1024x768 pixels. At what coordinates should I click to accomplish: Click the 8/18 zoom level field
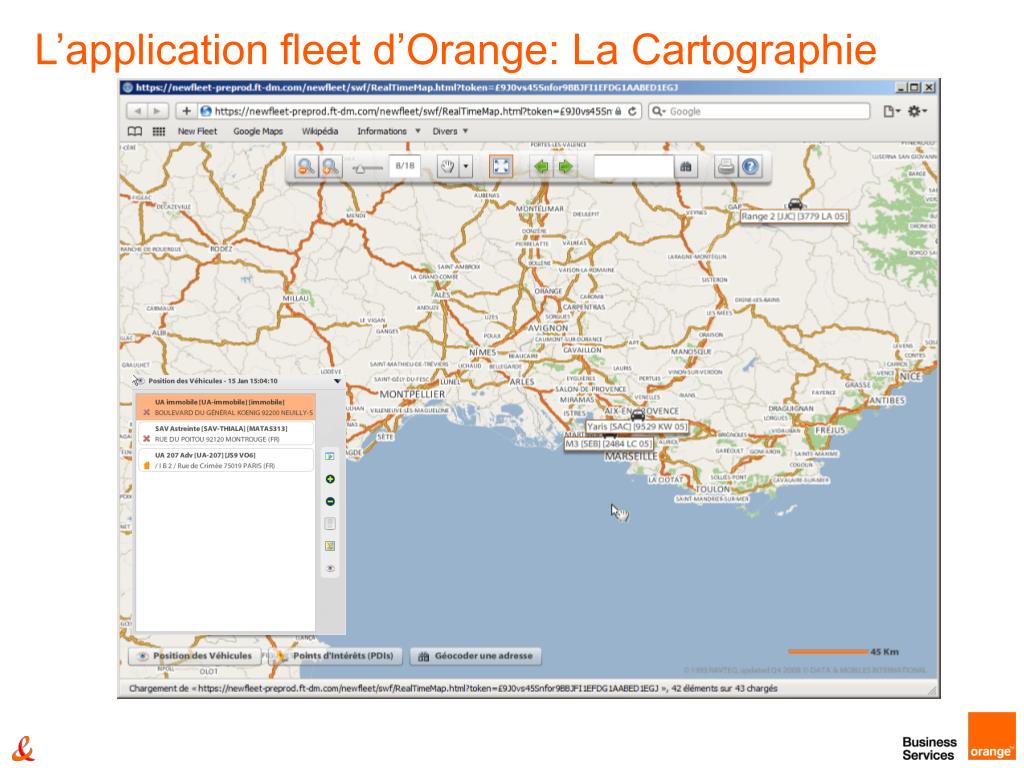tap(405, 166)
